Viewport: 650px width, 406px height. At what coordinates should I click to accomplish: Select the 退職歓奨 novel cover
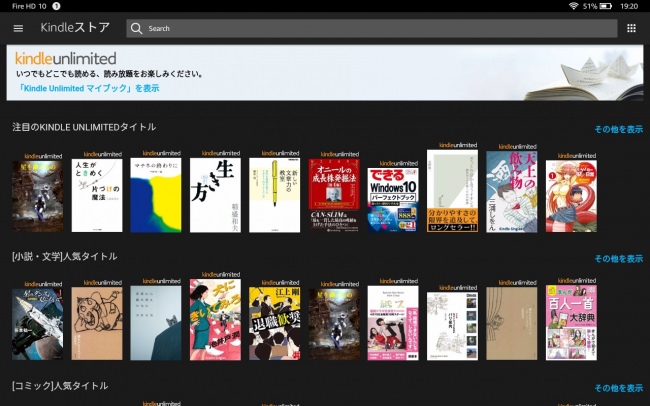[x=274, y=323]
